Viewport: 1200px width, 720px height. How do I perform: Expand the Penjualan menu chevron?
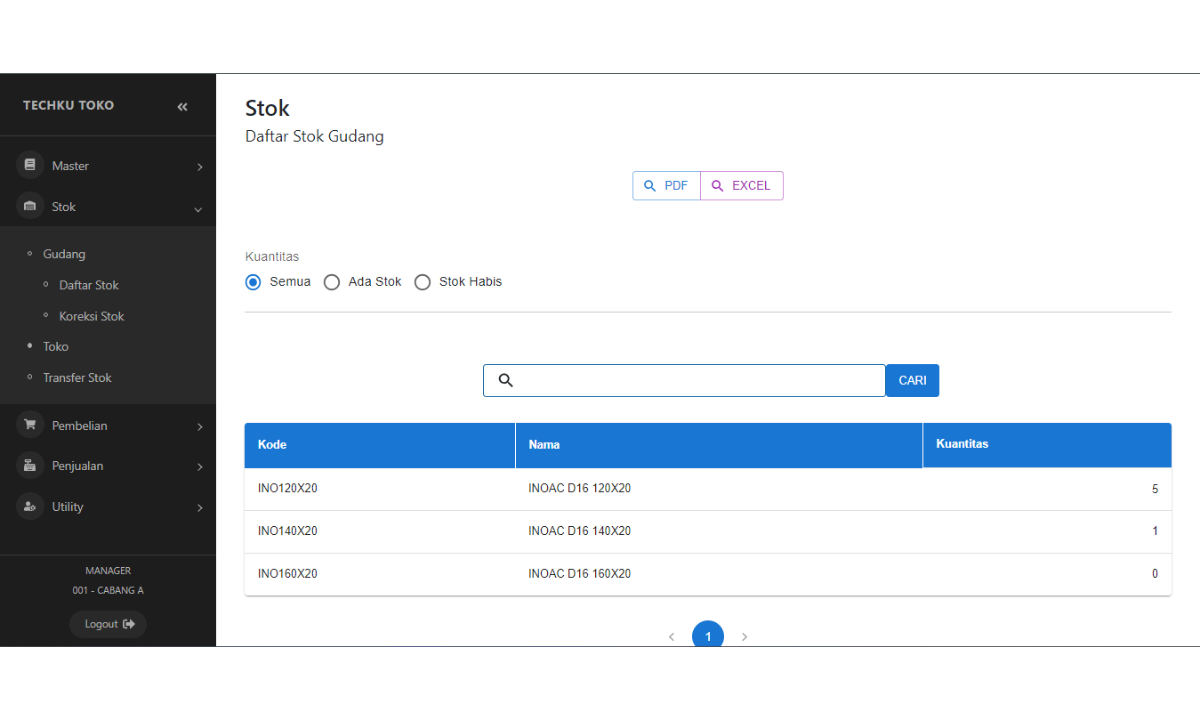click(199, 467)
